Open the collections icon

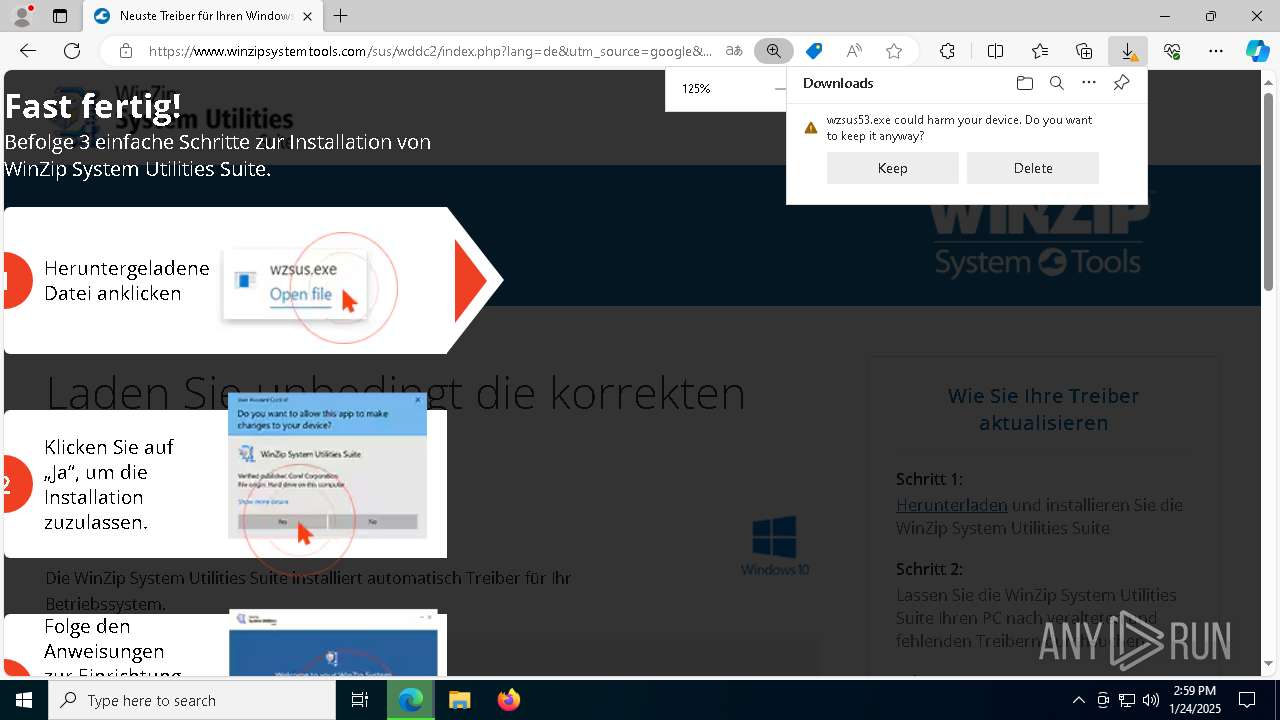[1084, 51]
